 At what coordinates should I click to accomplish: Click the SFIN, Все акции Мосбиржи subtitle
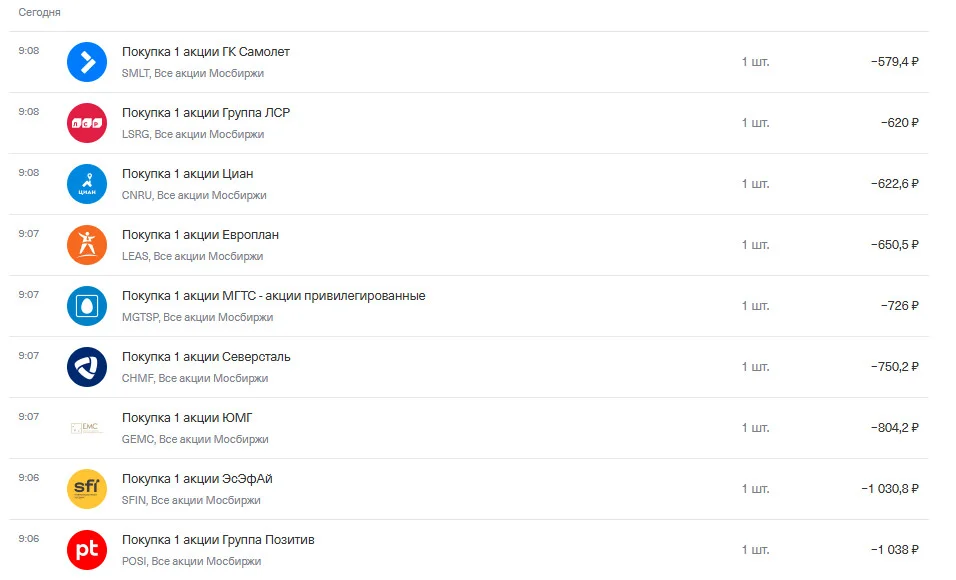point(191,500)
